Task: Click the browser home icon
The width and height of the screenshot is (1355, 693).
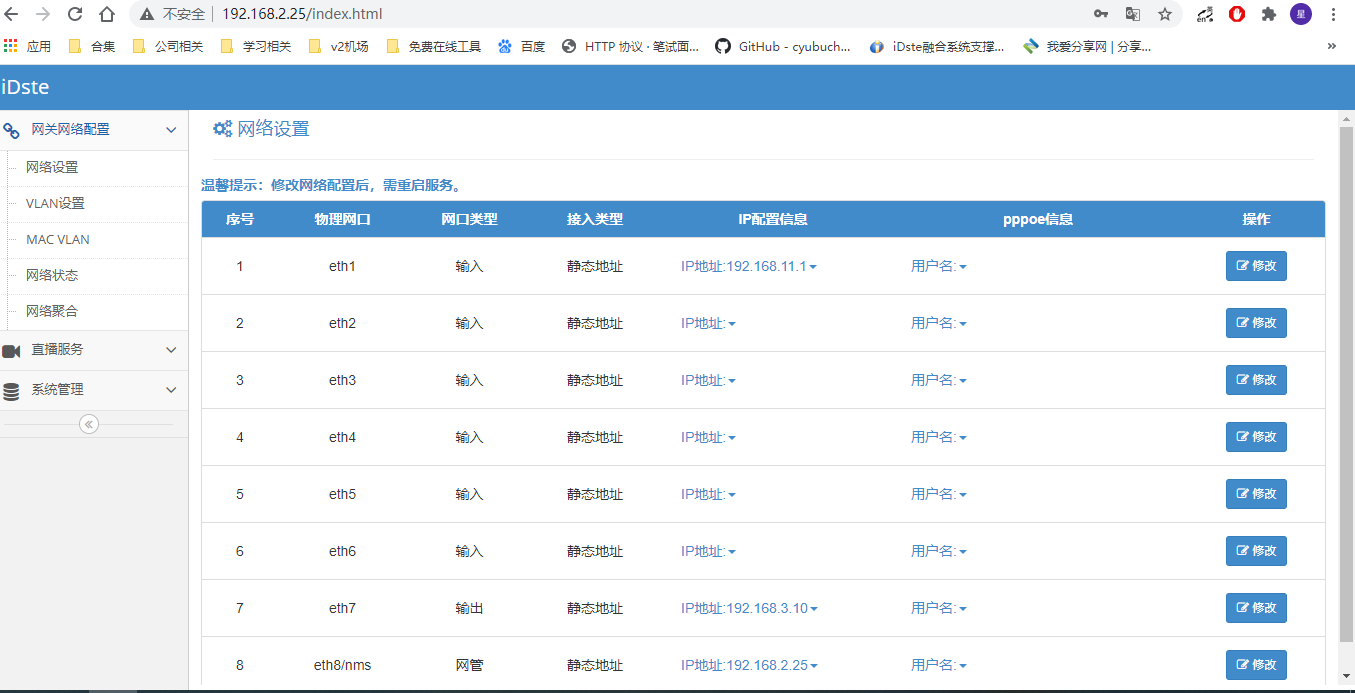Action: (107, 14)
